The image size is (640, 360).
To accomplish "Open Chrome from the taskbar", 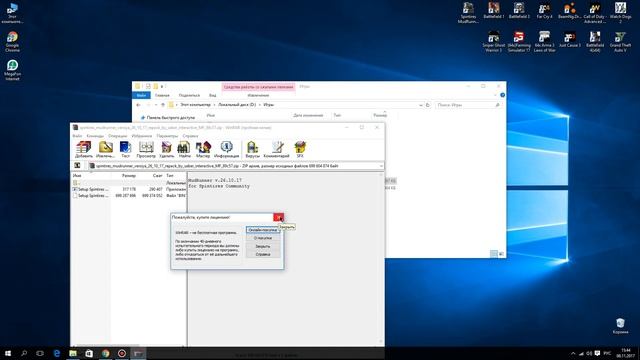I will pyautogui.click(x=106, y=353).
